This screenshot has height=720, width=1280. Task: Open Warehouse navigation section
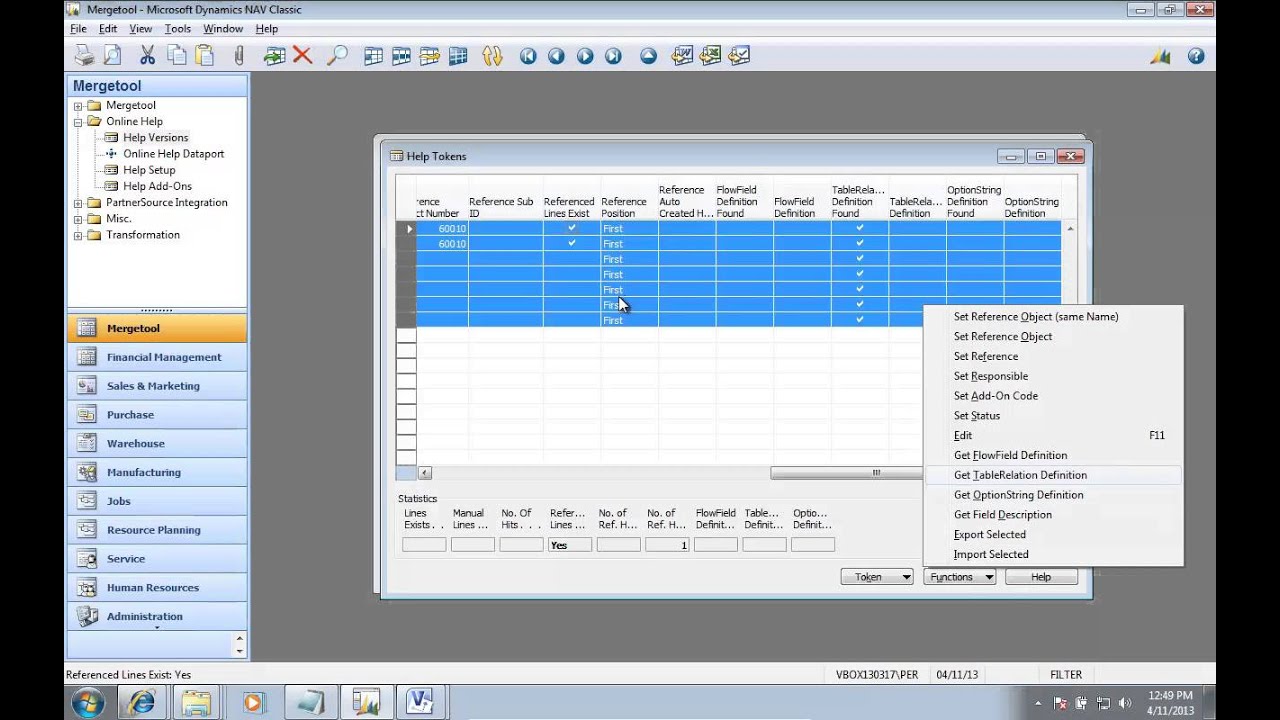pyautogui.click(x=156, y=444)
